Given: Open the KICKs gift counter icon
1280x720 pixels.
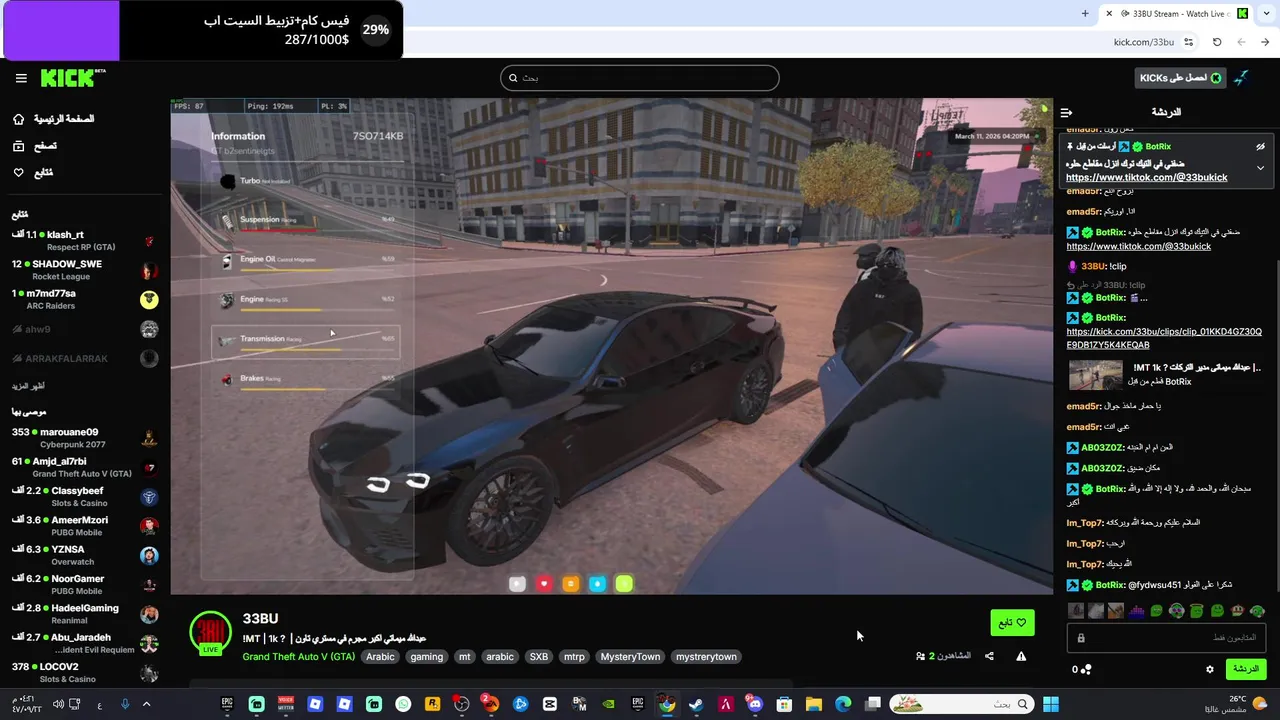Looking at the screenshot, I should click(x=1082, y=669).
